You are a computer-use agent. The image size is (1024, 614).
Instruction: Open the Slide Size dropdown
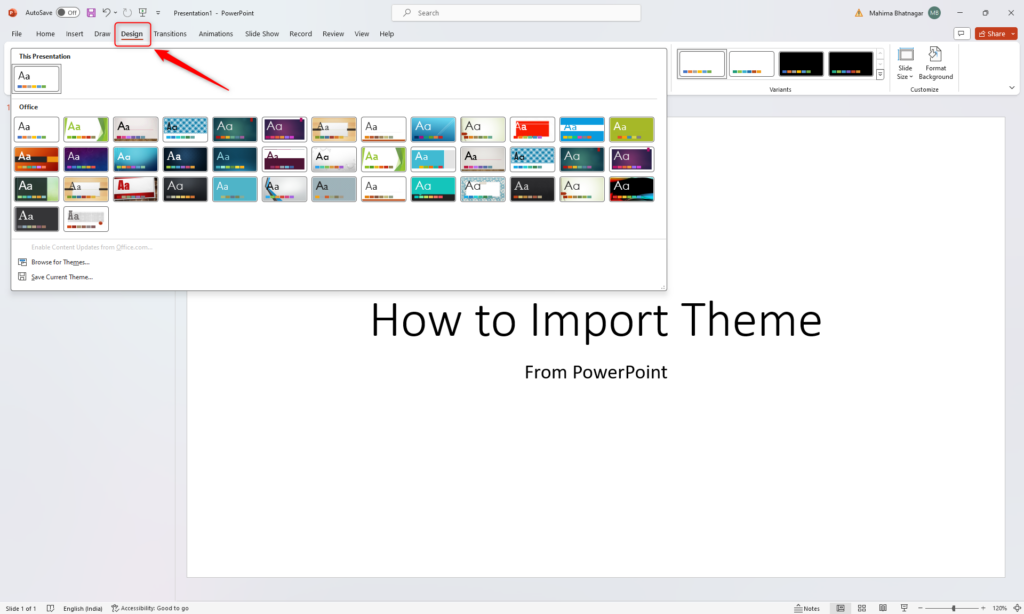pyautogui.click(x=905, y=66)
